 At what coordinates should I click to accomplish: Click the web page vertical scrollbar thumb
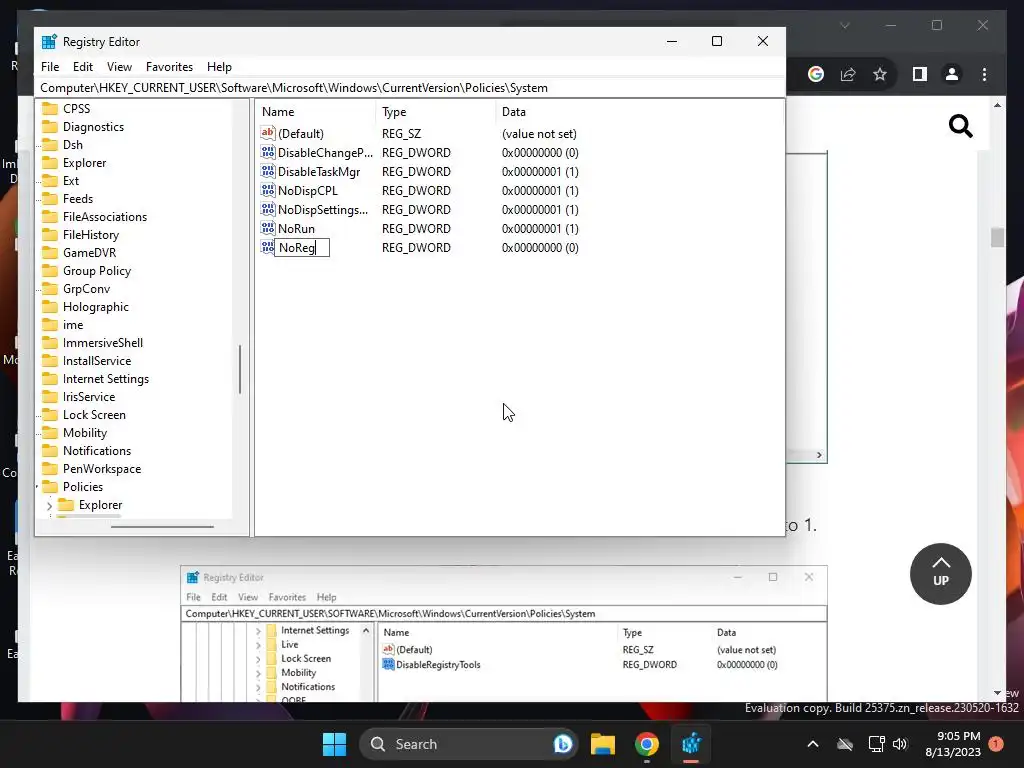point(997,237)
